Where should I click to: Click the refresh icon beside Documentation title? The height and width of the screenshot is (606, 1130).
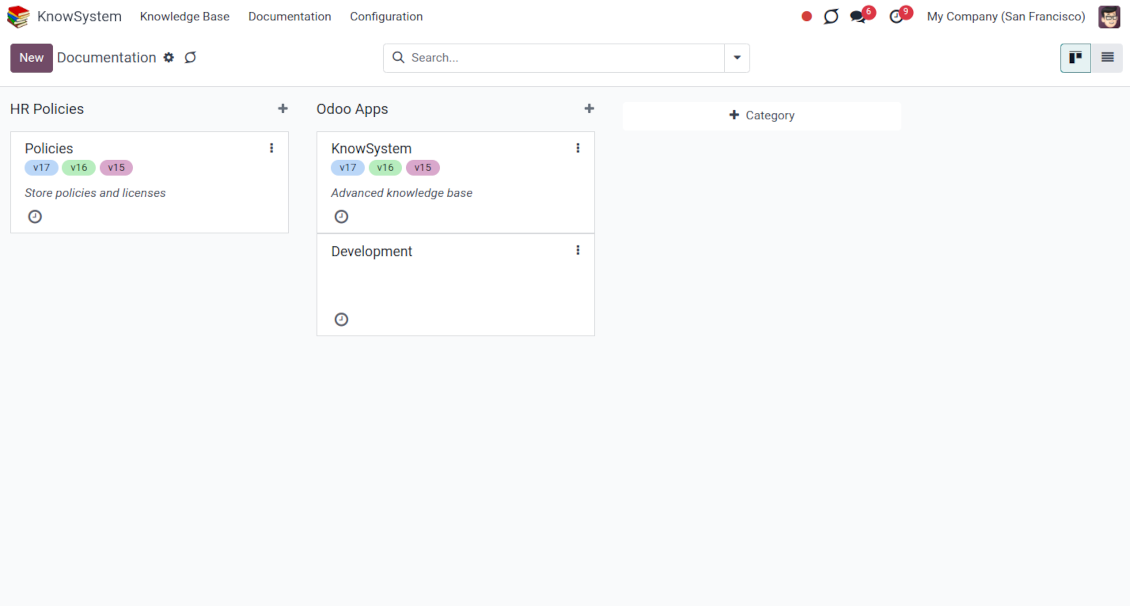pyautogui.click(x=190, y=58)
